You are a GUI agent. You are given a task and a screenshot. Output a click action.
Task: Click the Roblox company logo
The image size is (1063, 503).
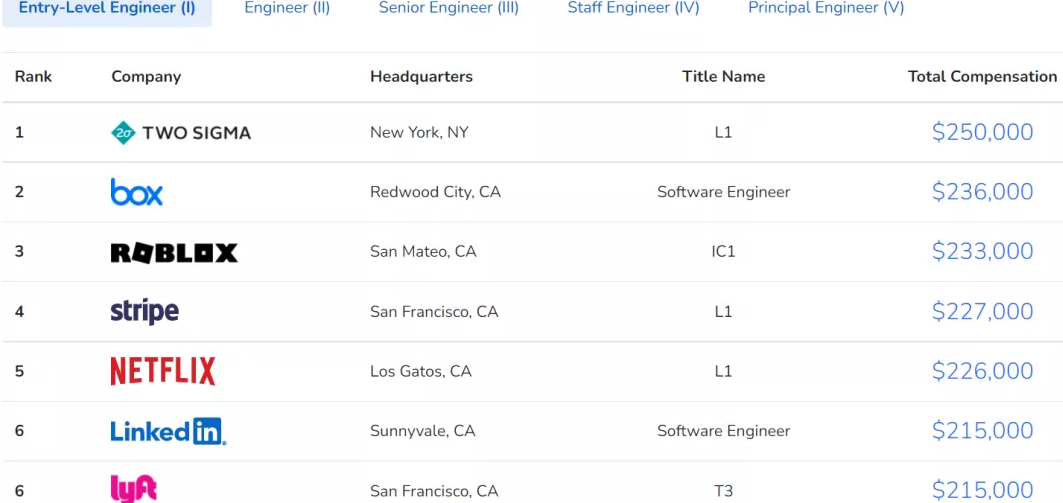pos(174,252)
